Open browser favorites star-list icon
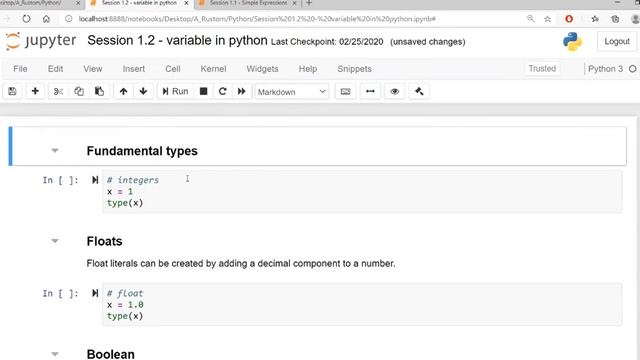This screenshot has width=640, height=360. point(595,19)
